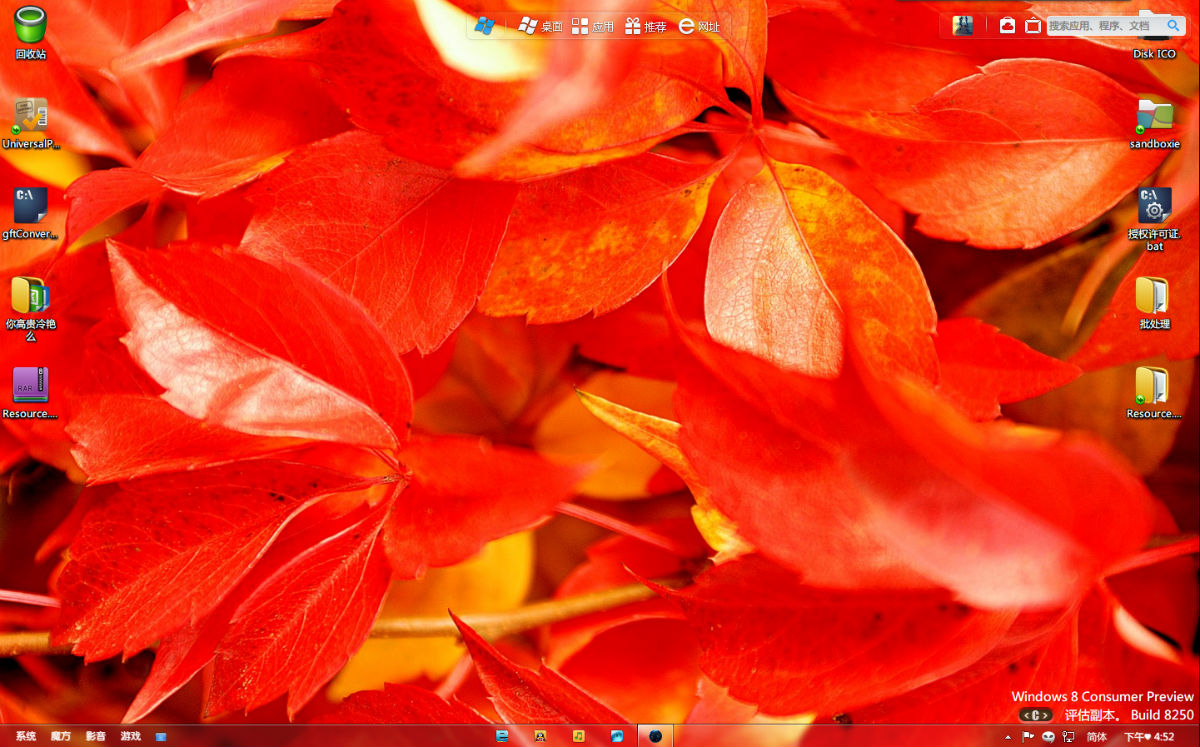Click the user avatar in top dock
Screen dimensions: 1200x747
963,25
